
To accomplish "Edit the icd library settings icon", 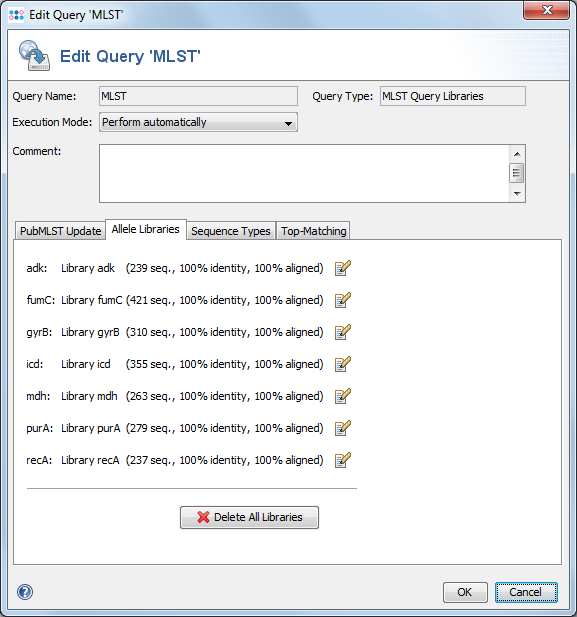I will tap(342, 364).
